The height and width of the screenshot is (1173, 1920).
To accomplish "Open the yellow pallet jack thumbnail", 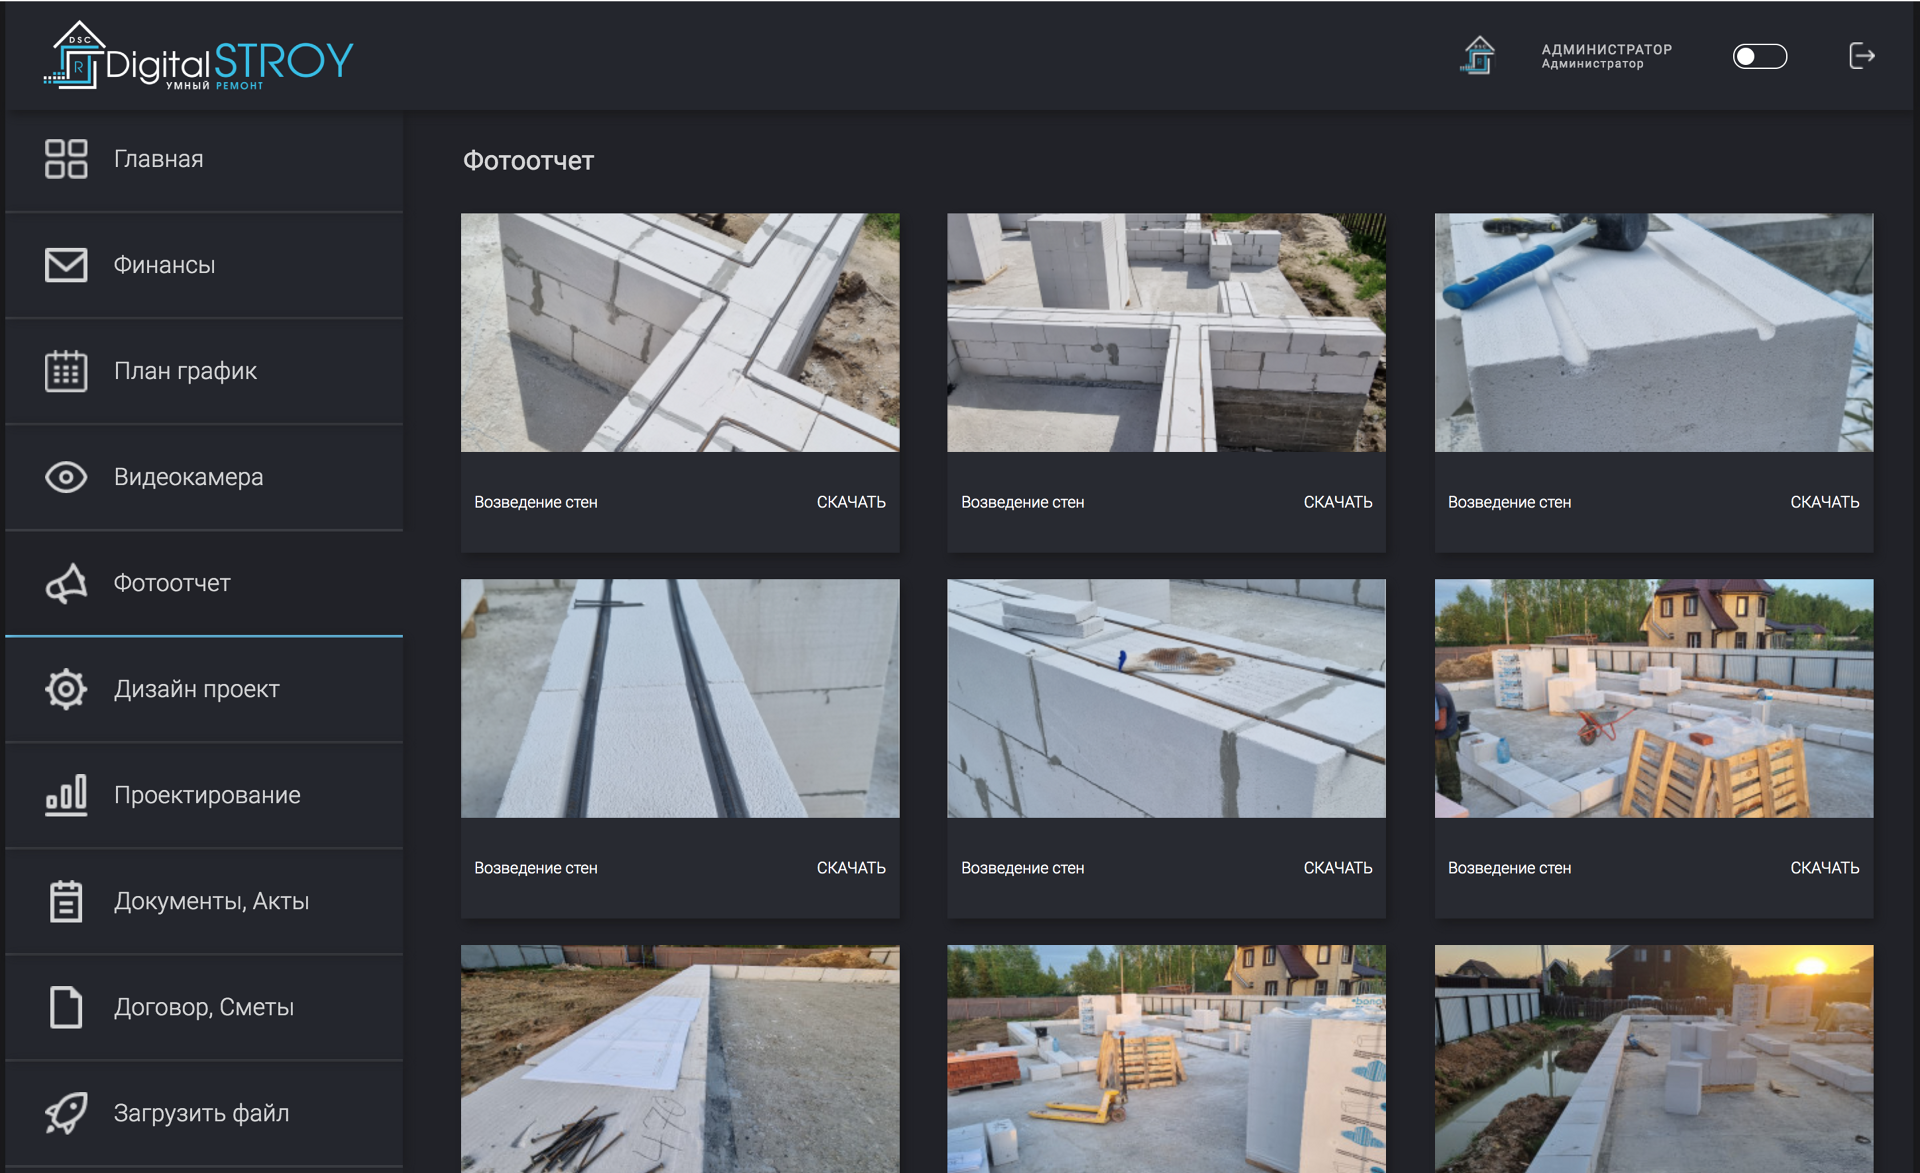I will click(1166, 1058).
